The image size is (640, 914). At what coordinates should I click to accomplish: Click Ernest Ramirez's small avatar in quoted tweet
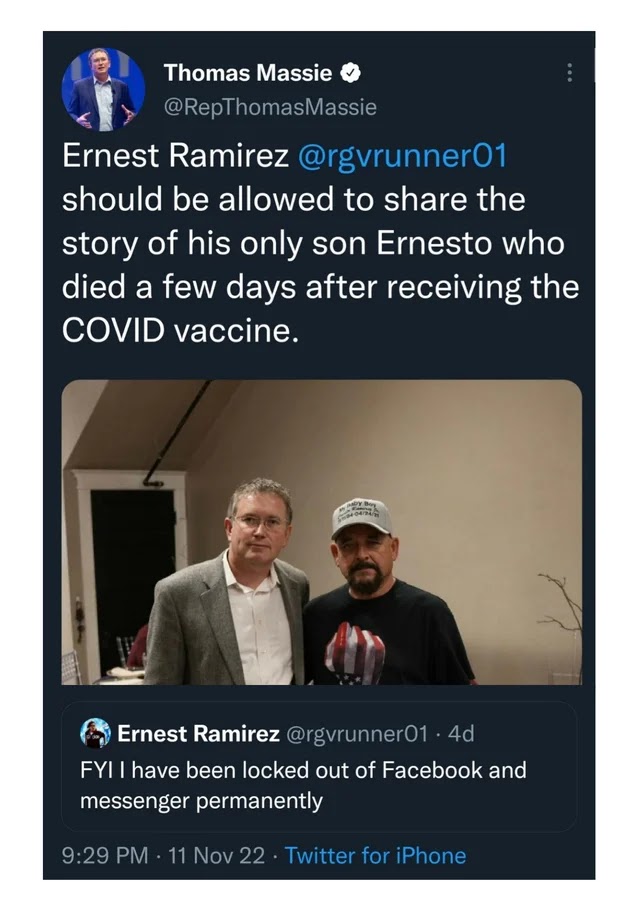coord(95,733)
